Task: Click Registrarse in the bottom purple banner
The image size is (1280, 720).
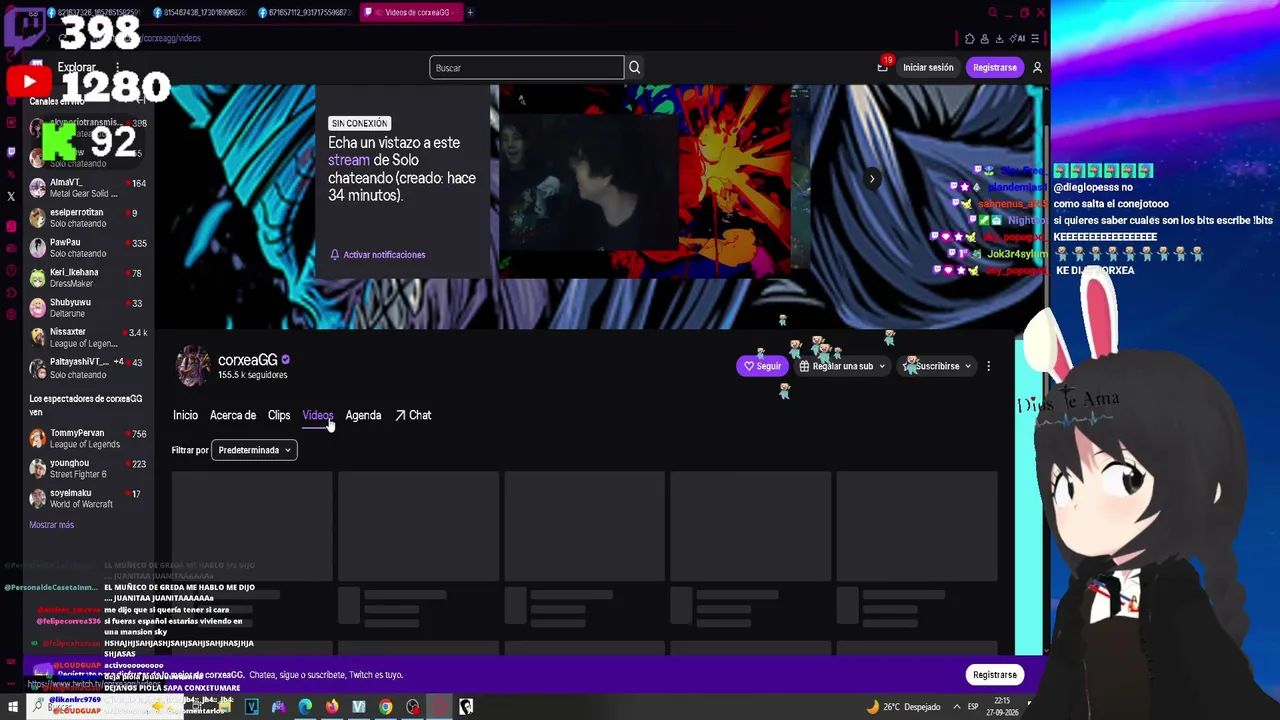Action: coord(994,675)
